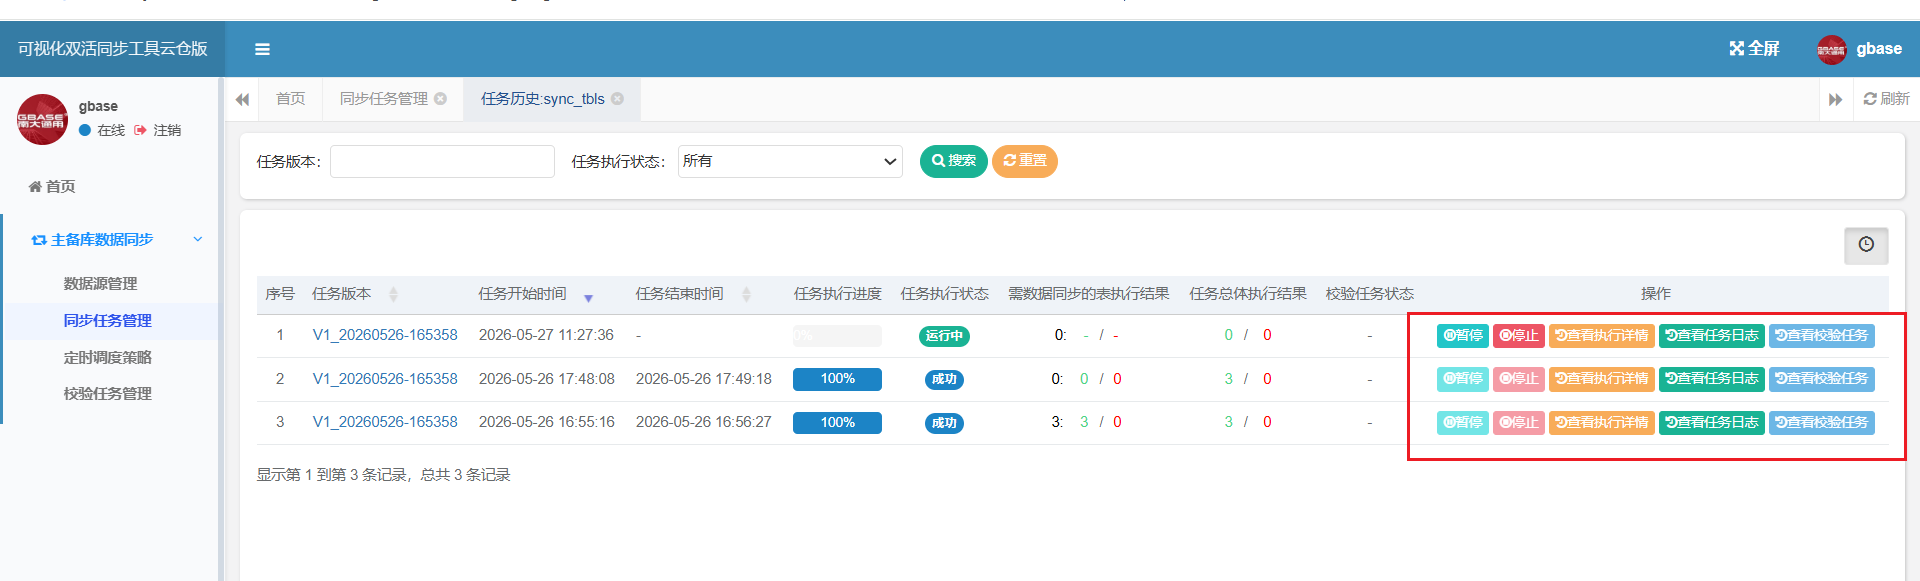Open the gbase user avatar in header
Viewport: 1920px width, 581px height.
[x=1831, y=49]
